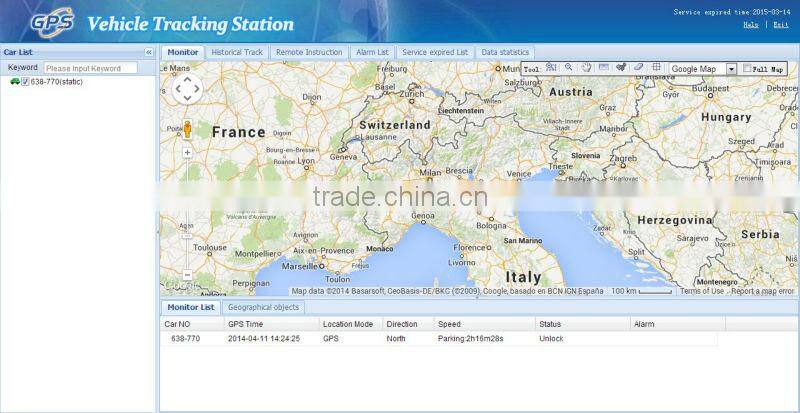This screenshot has width=800, height=413.
Task: Focus the Keyword input field
Action: pyautogui.click(x=90, y=68)
